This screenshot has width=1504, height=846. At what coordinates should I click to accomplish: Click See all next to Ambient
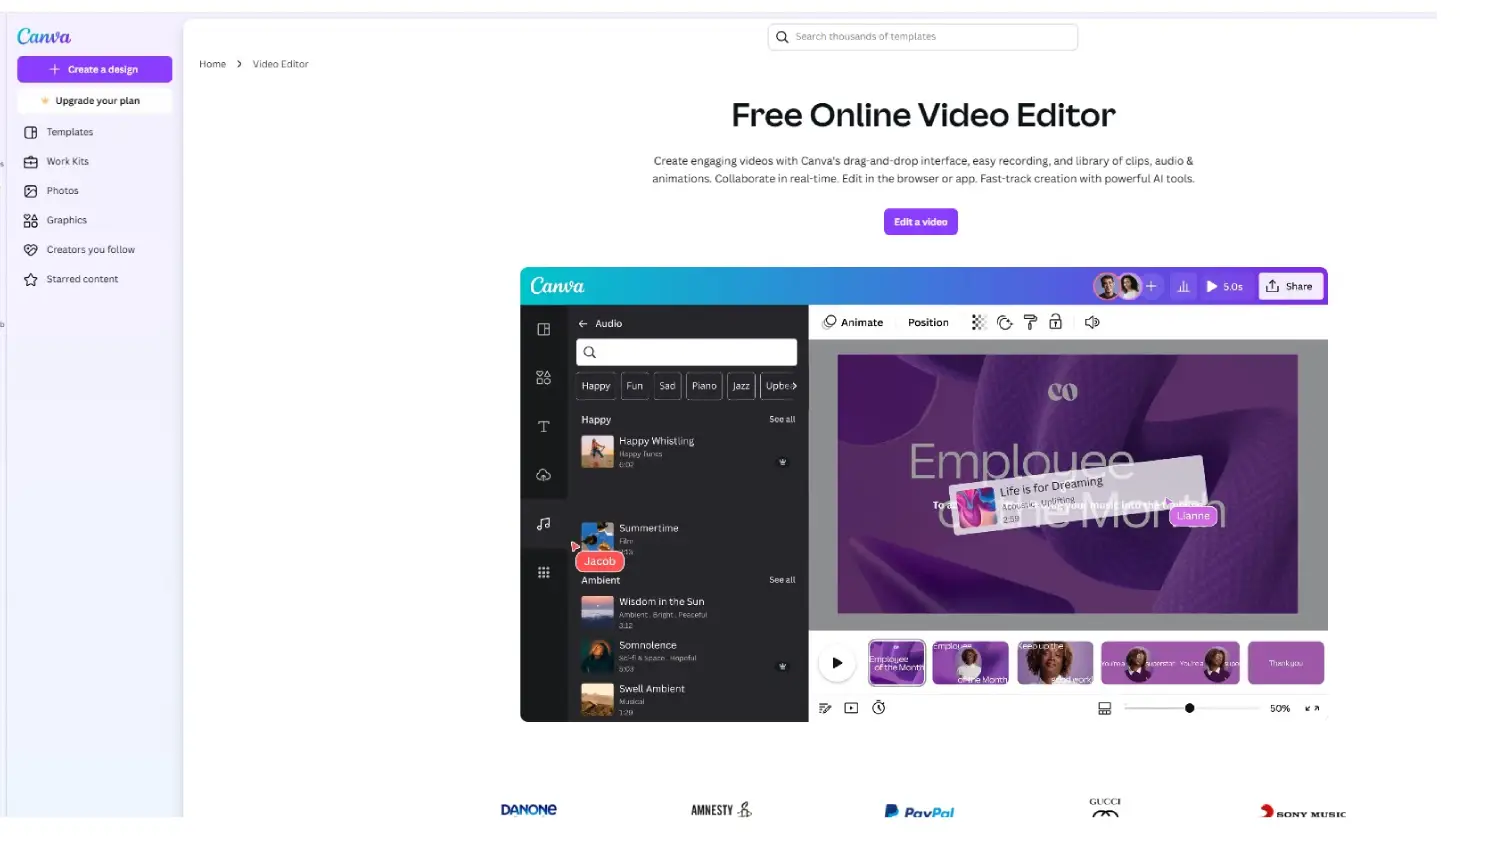[x=782, y=580]
